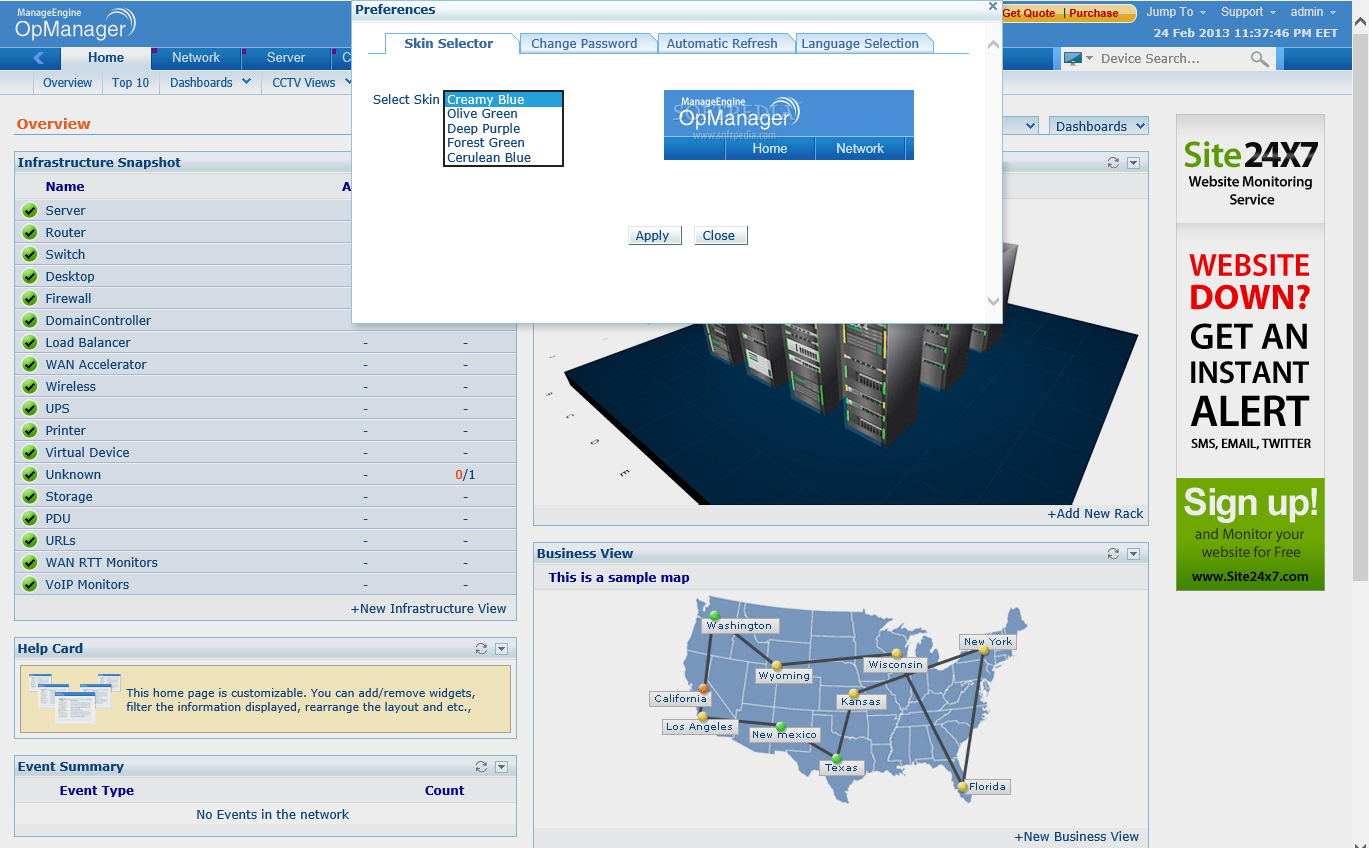Image resolution: width=1369 pixels, height=848 pixels.
Task: Switch to the Change Password tab
Action: pyautogui.click(x=584, y=43)
